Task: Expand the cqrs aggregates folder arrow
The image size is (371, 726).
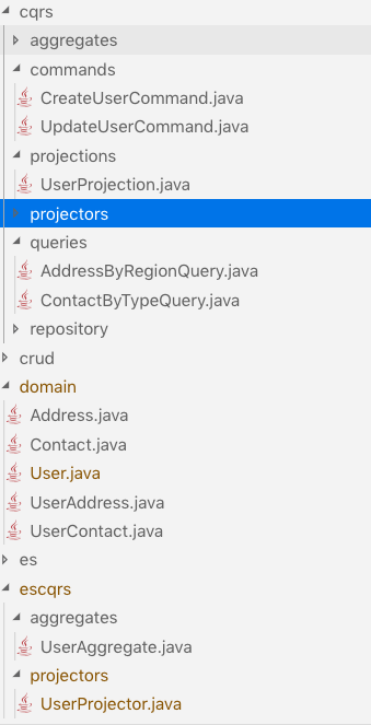Action: 16,40
